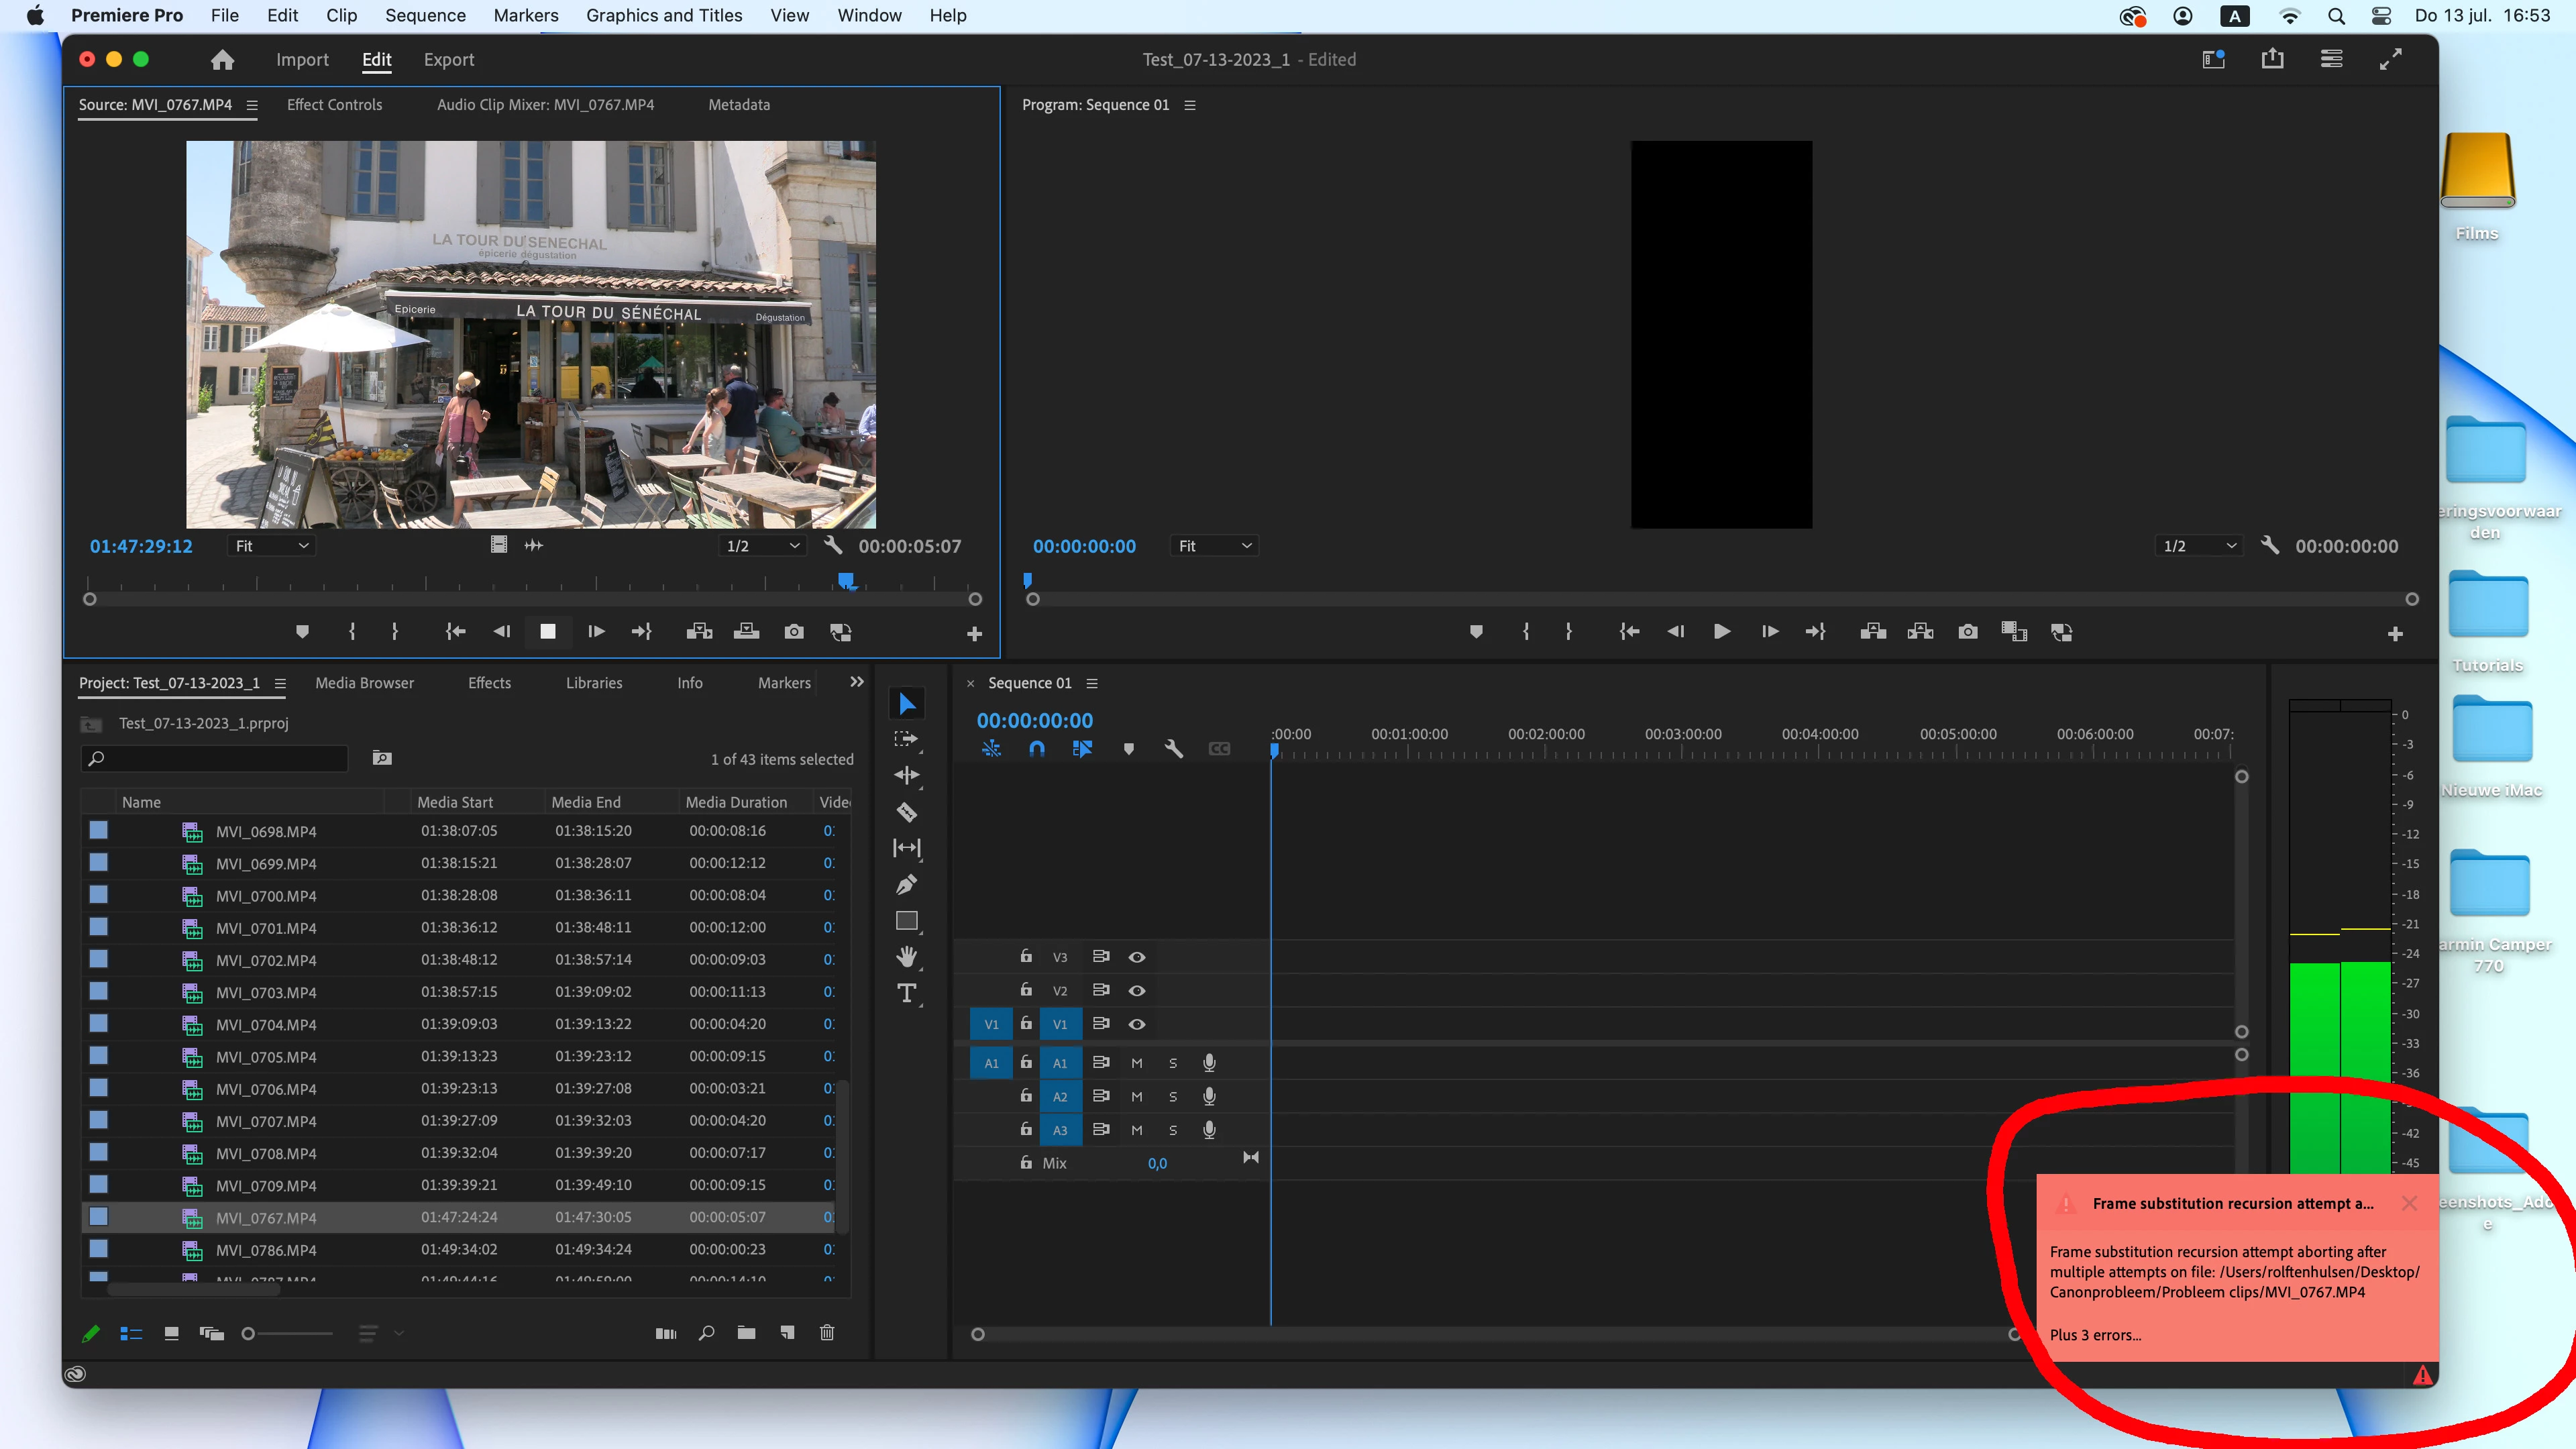Expand hidden project panel tabs chevron

point(856,682)
